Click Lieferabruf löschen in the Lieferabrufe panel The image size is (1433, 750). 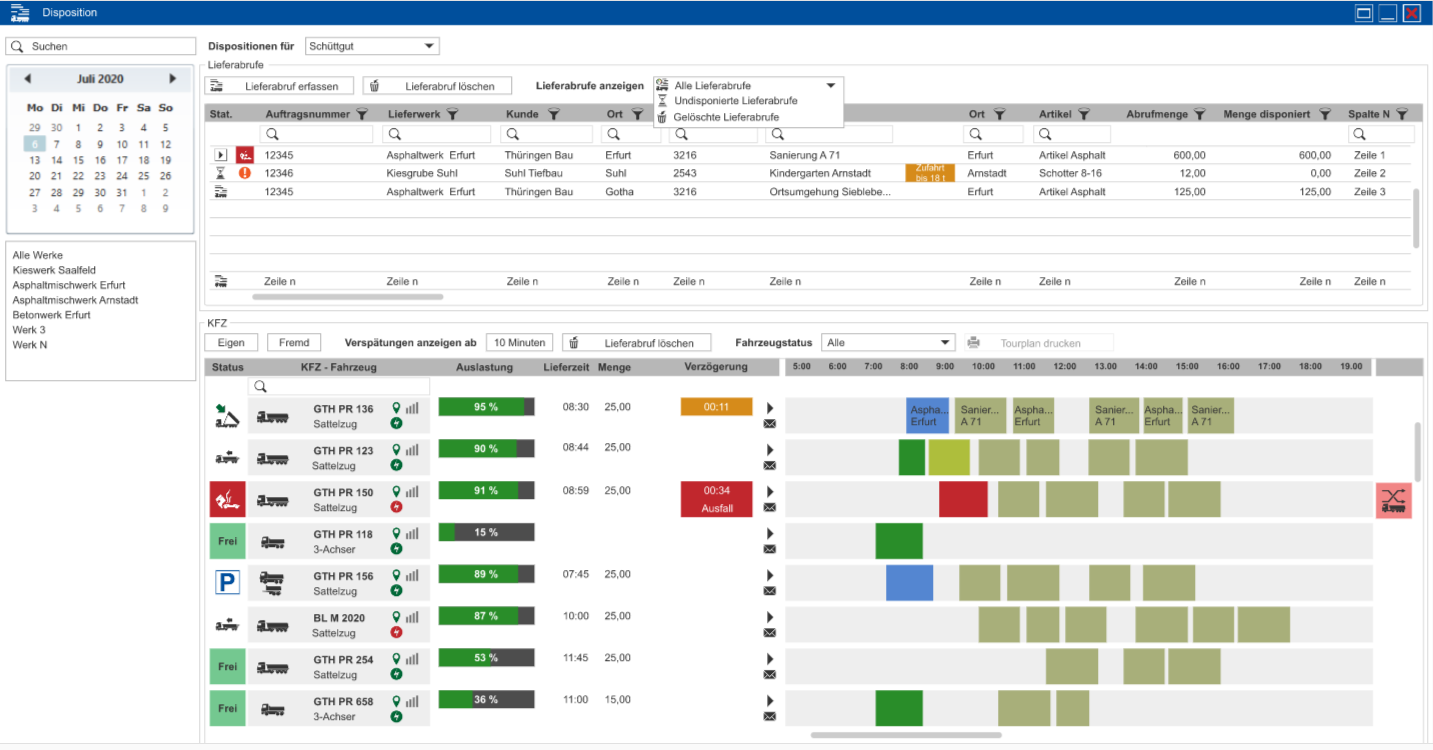pos(437,86)
